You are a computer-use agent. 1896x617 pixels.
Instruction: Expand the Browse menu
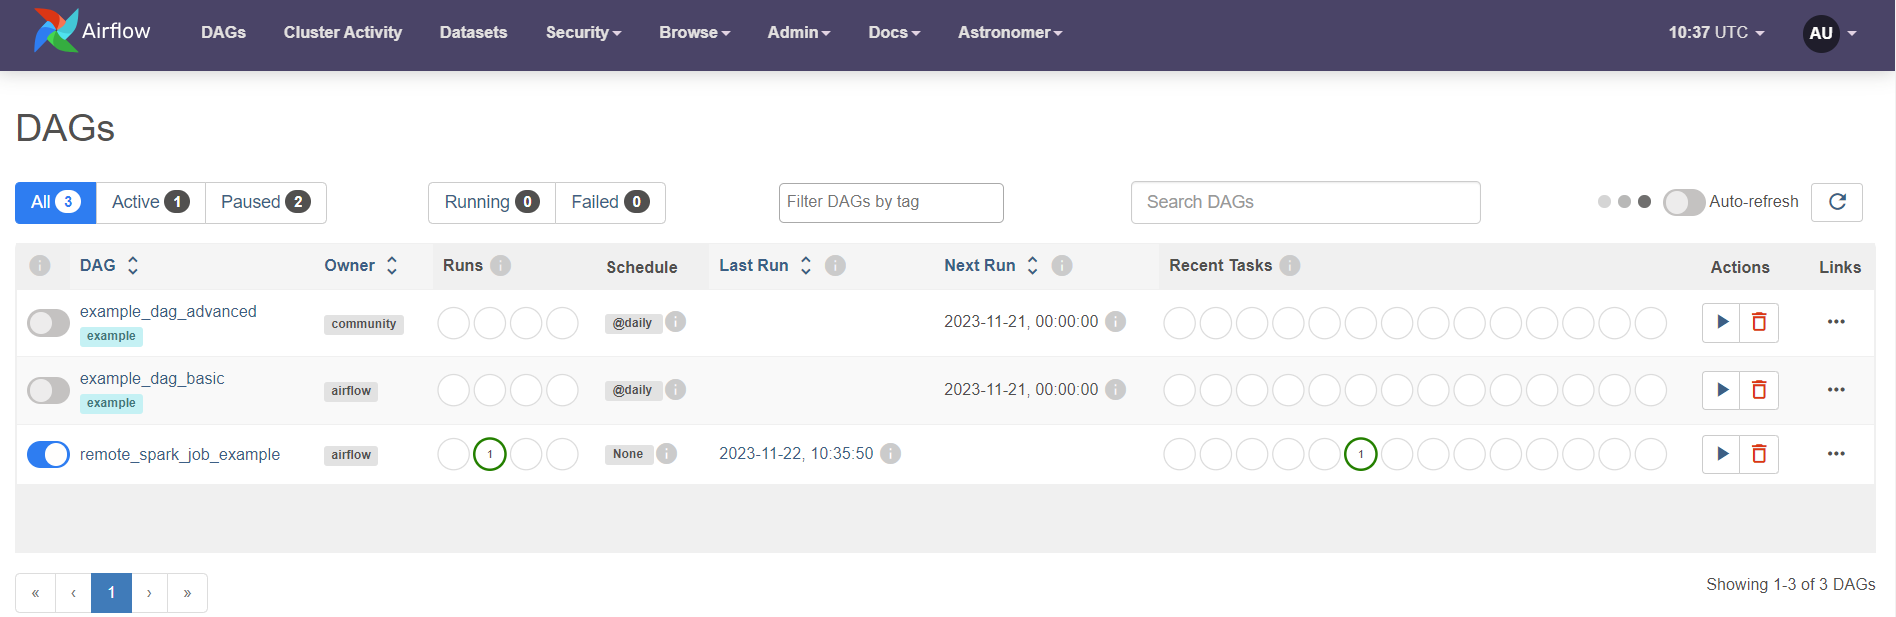click(694, 32)
